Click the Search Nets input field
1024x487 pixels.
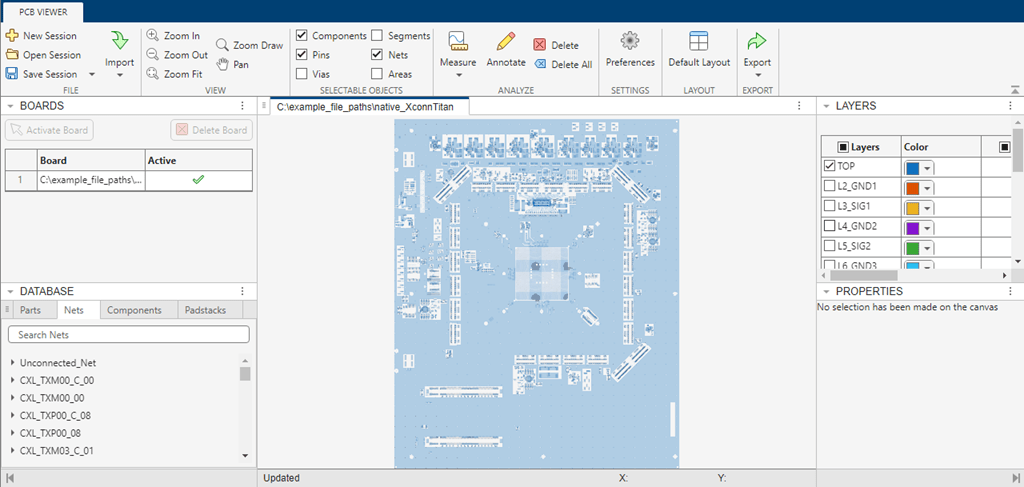coord(128,335)
